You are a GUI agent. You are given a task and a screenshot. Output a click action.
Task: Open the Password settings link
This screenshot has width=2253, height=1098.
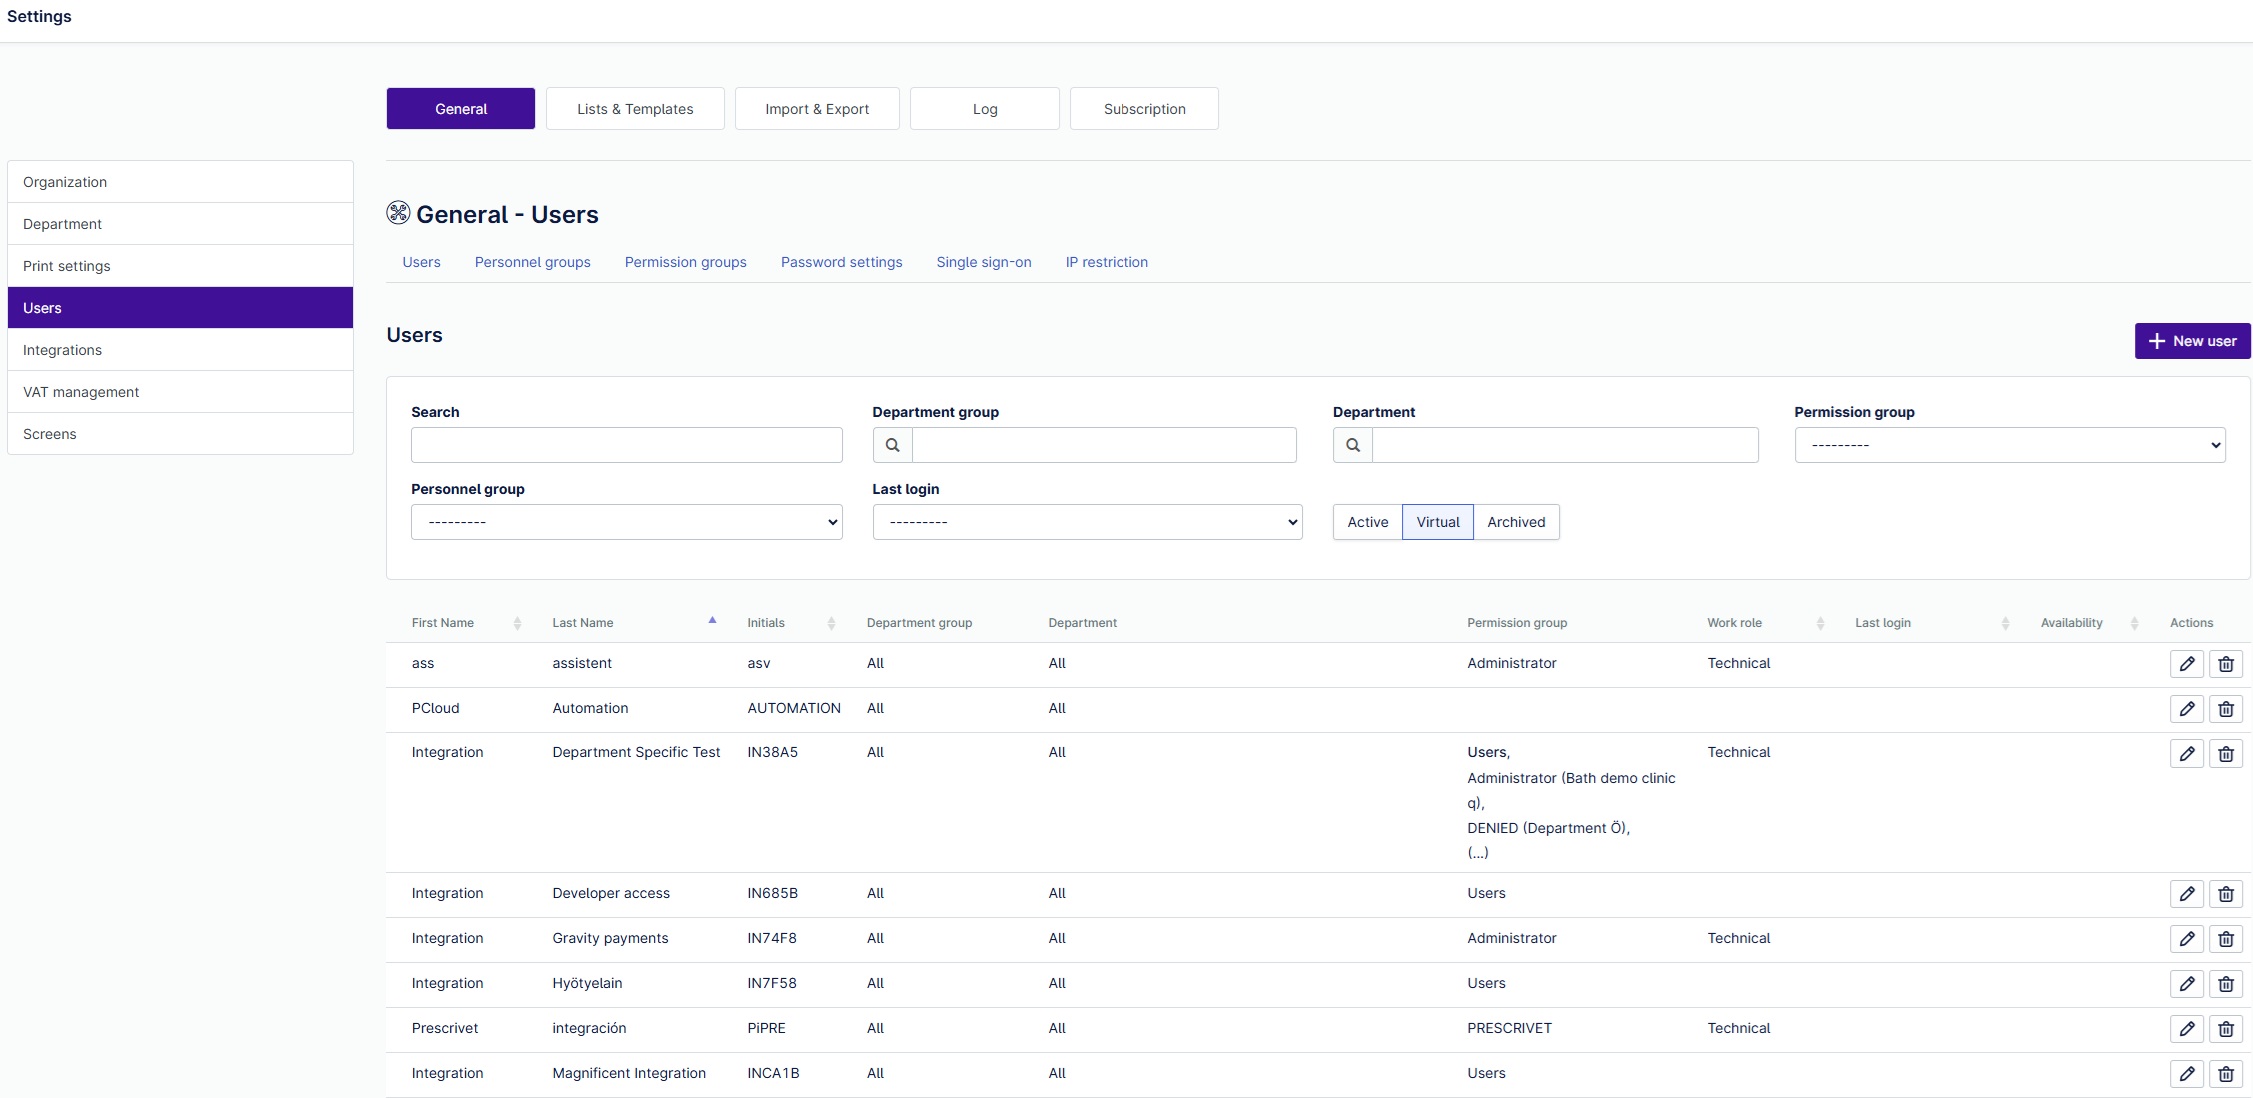point(841,262)
